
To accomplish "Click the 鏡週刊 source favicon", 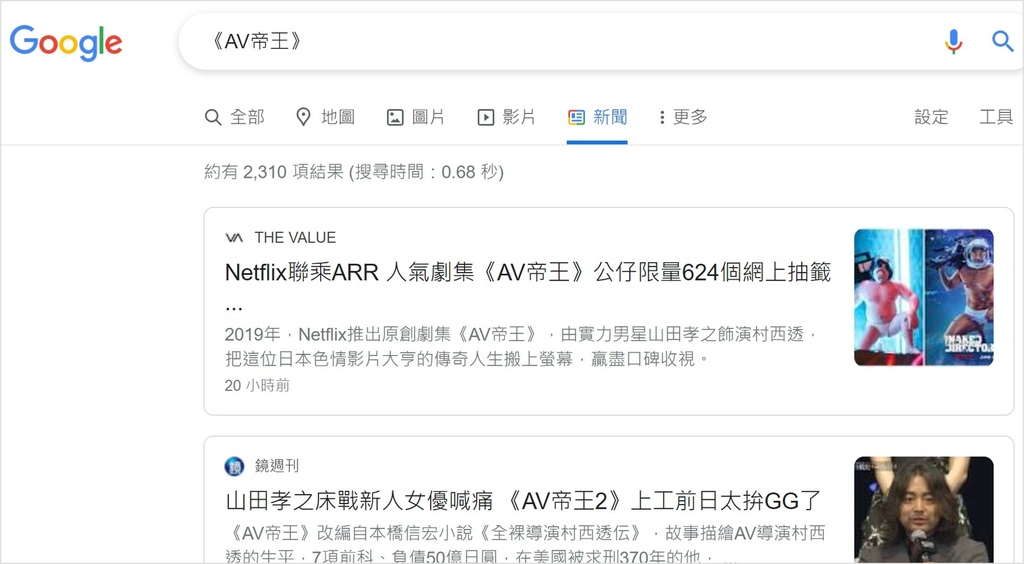I will click(234, 466).
